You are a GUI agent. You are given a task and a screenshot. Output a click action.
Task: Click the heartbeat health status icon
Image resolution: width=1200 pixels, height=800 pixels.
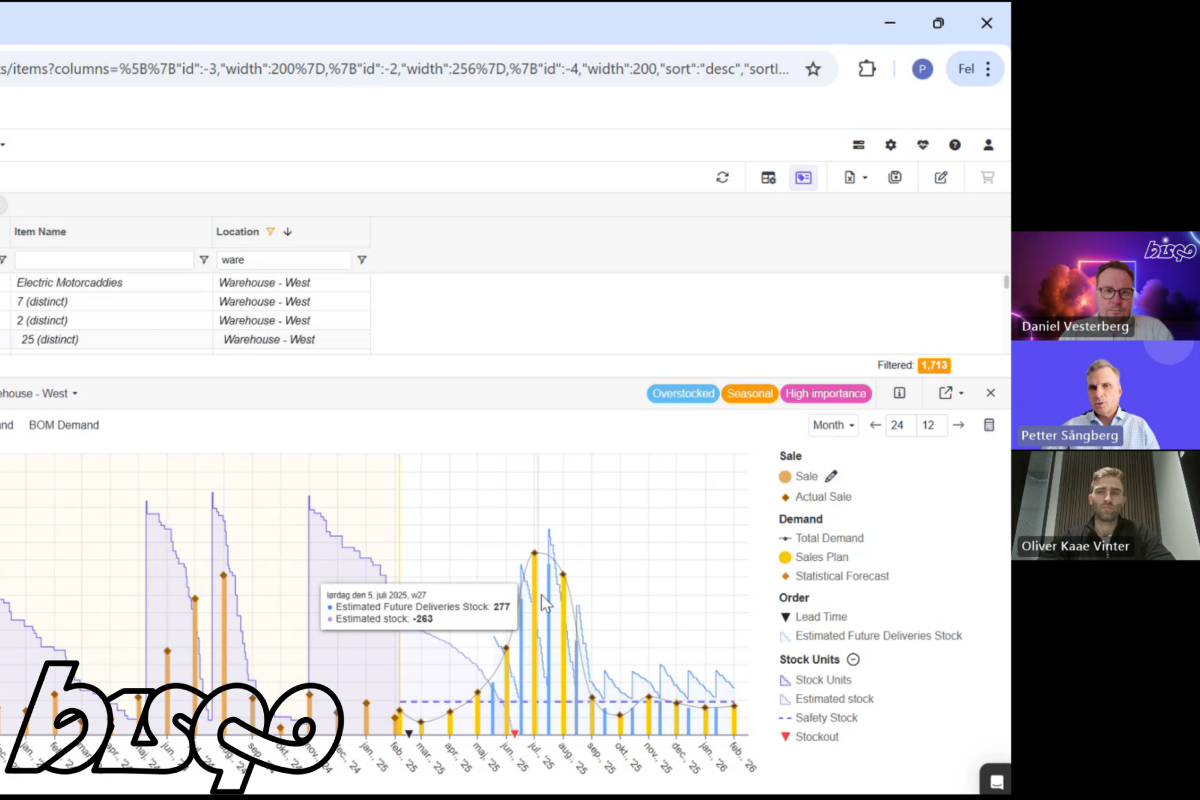(923, 145)
